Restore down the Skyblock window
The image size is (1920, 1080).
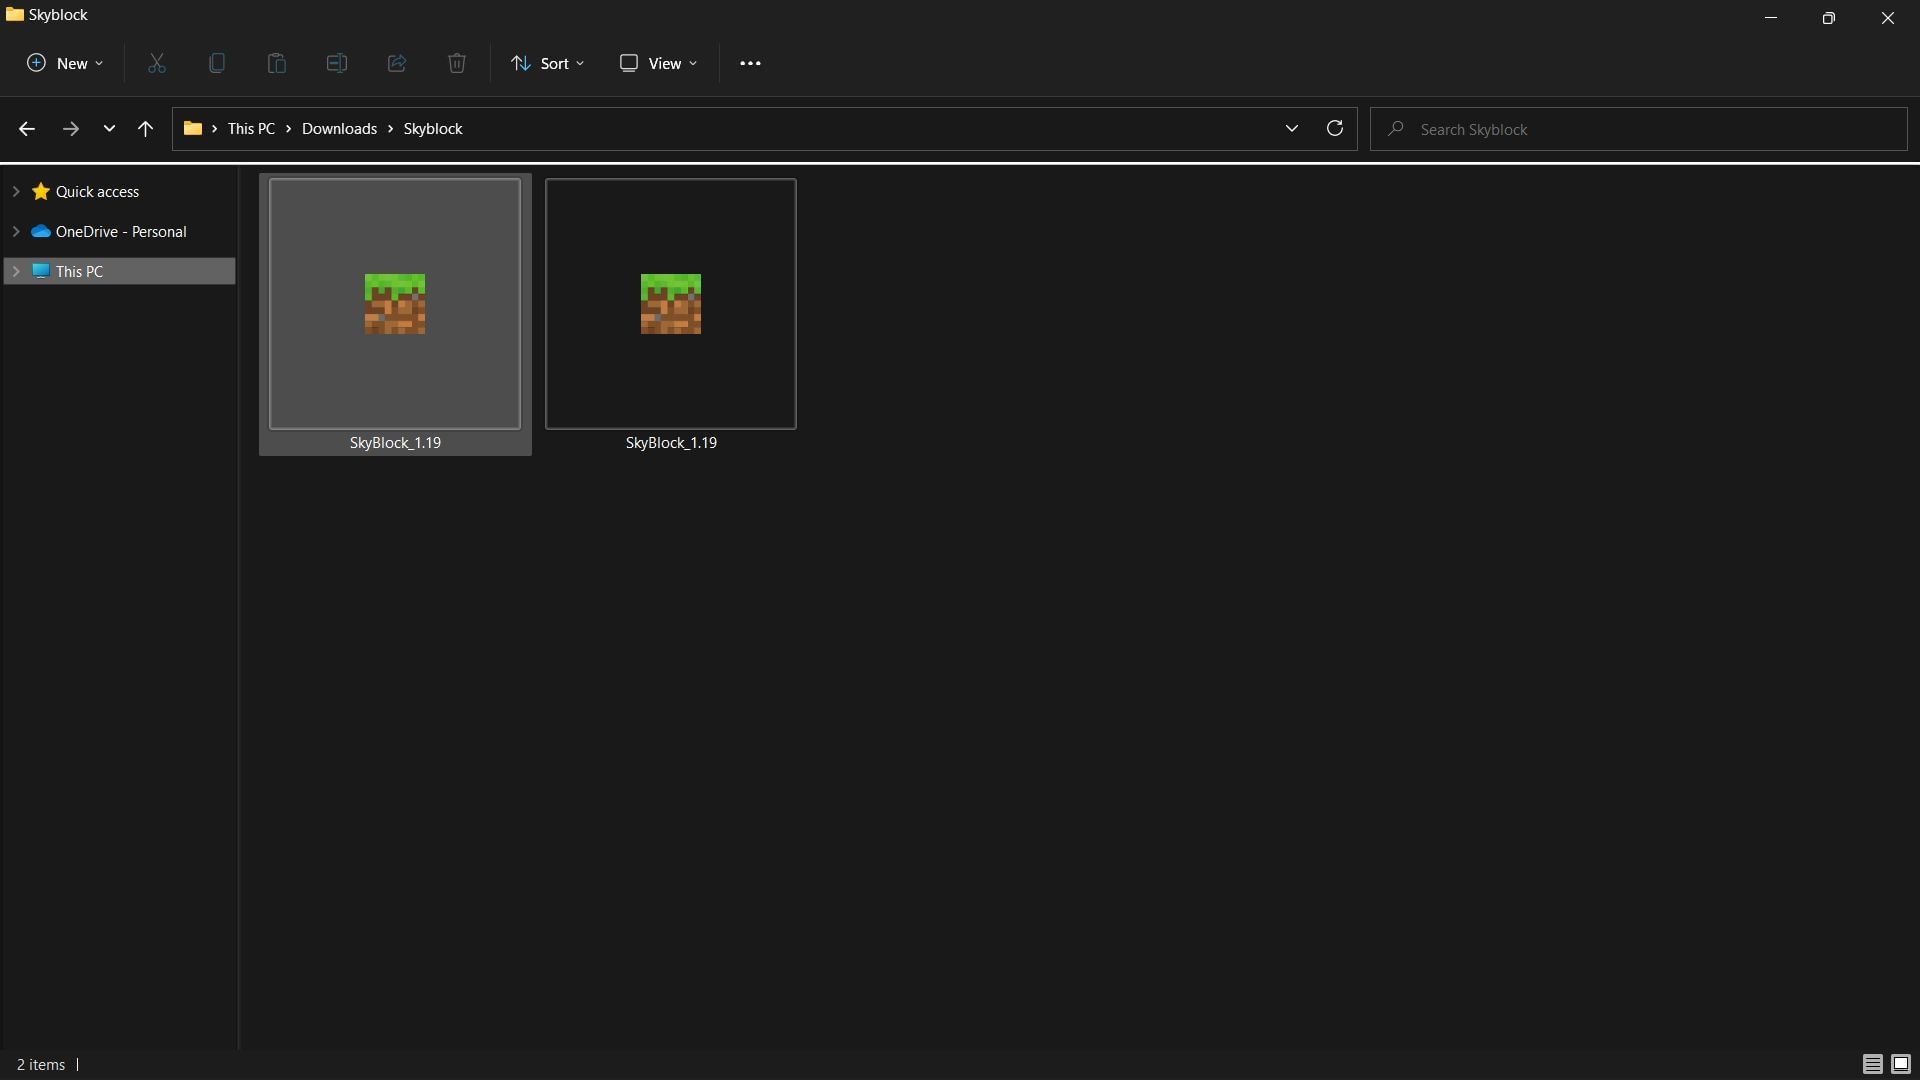[1829, 17]
